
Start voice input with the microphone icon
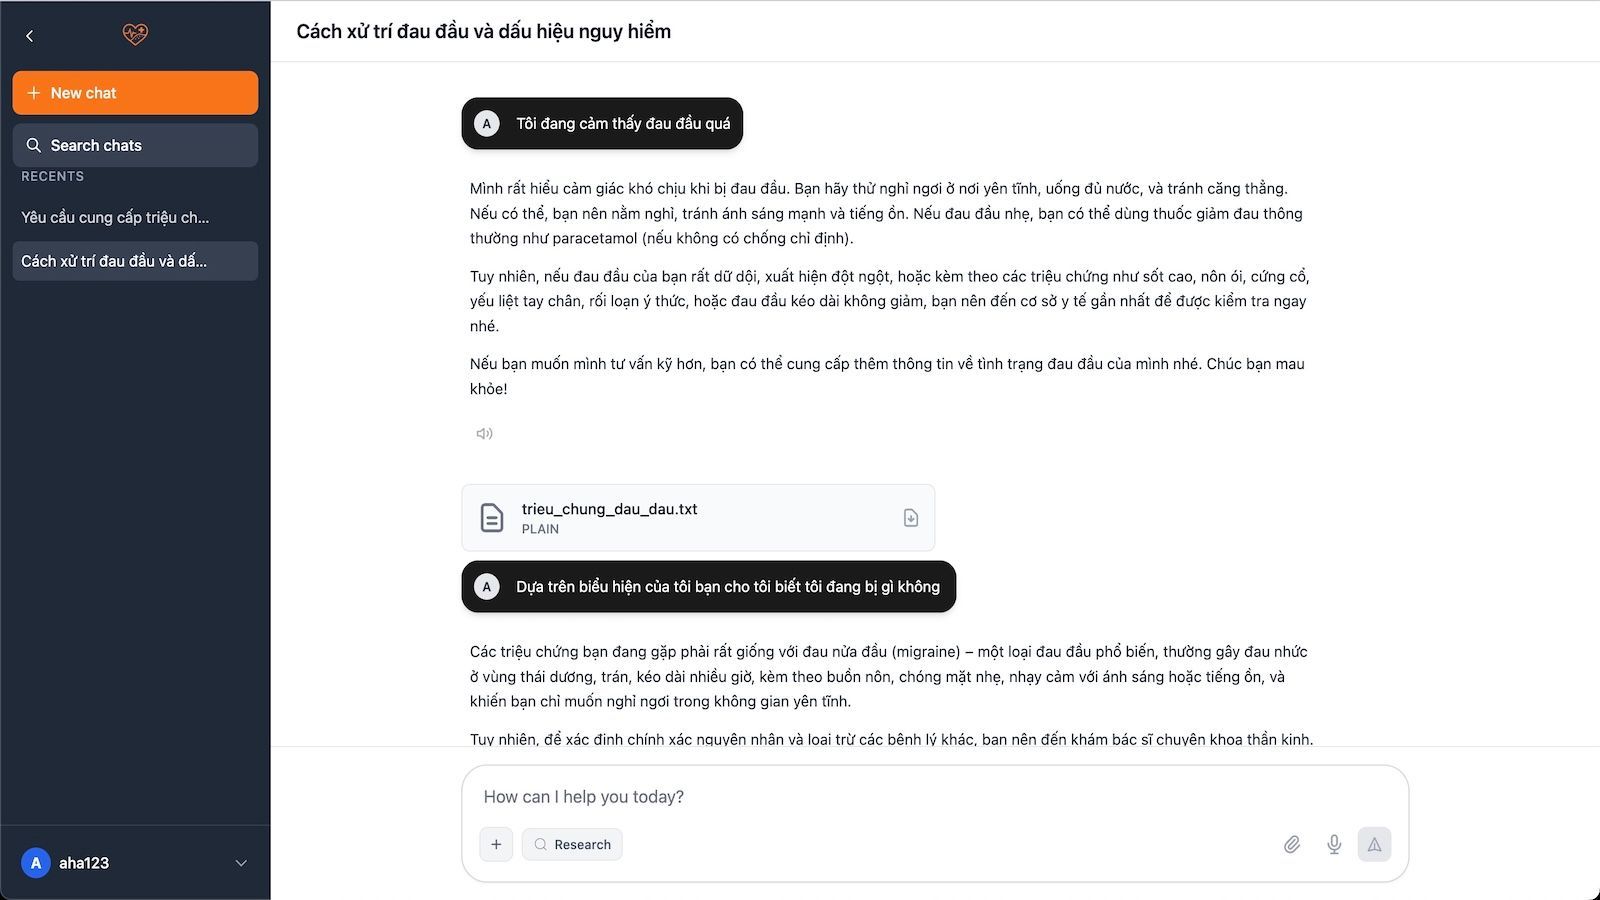(1334, 845)
